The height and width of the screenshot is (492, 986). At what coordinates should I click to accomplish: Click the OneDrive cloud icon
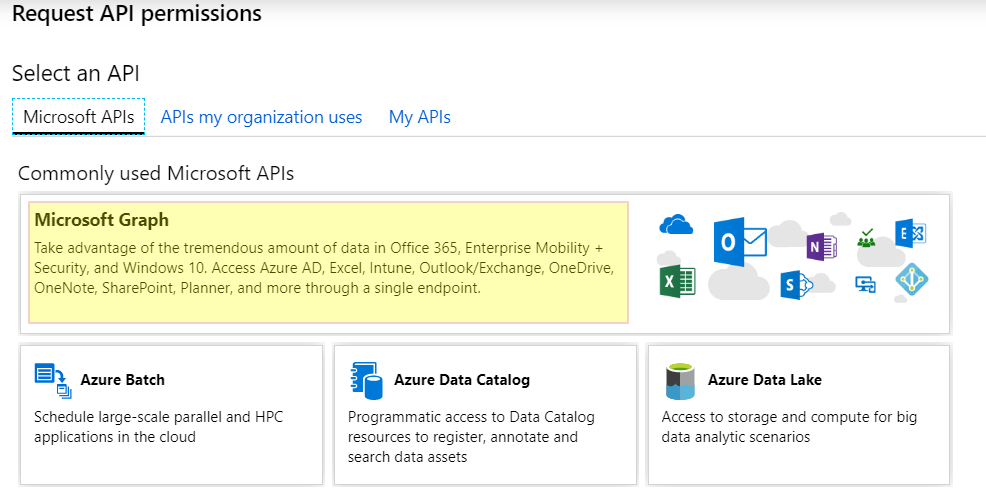[x=676, y=225]
